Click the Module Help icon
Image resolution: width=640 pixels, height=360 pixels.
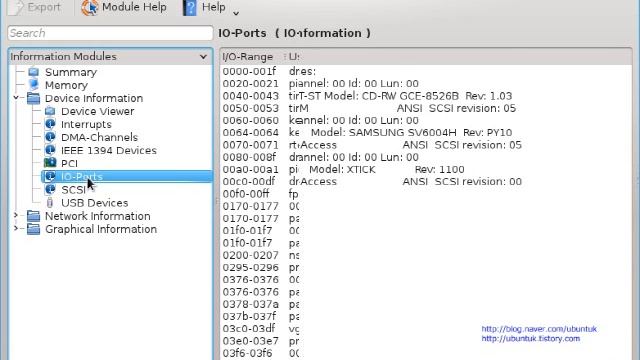point(89,7)
